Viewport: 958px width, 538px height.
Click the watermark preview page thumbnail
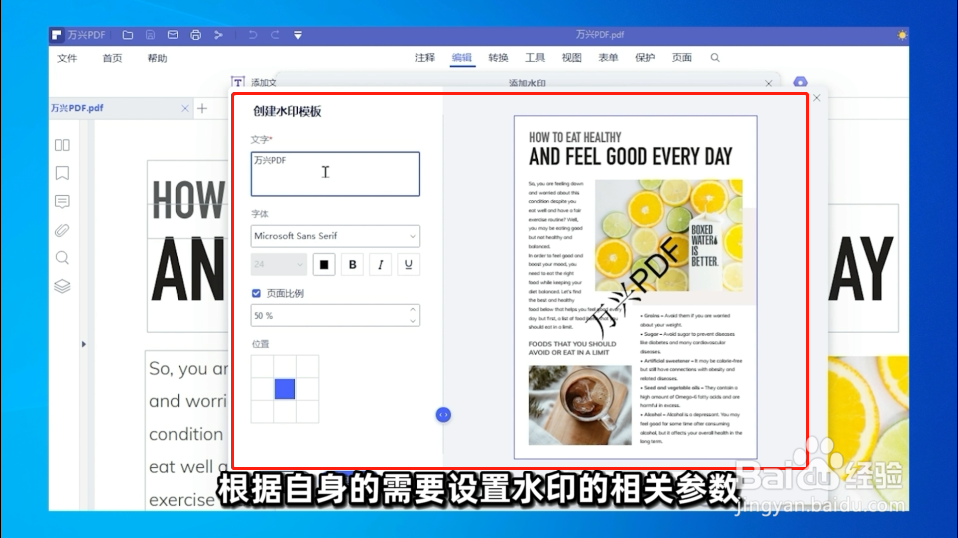(x=635, y=287)
